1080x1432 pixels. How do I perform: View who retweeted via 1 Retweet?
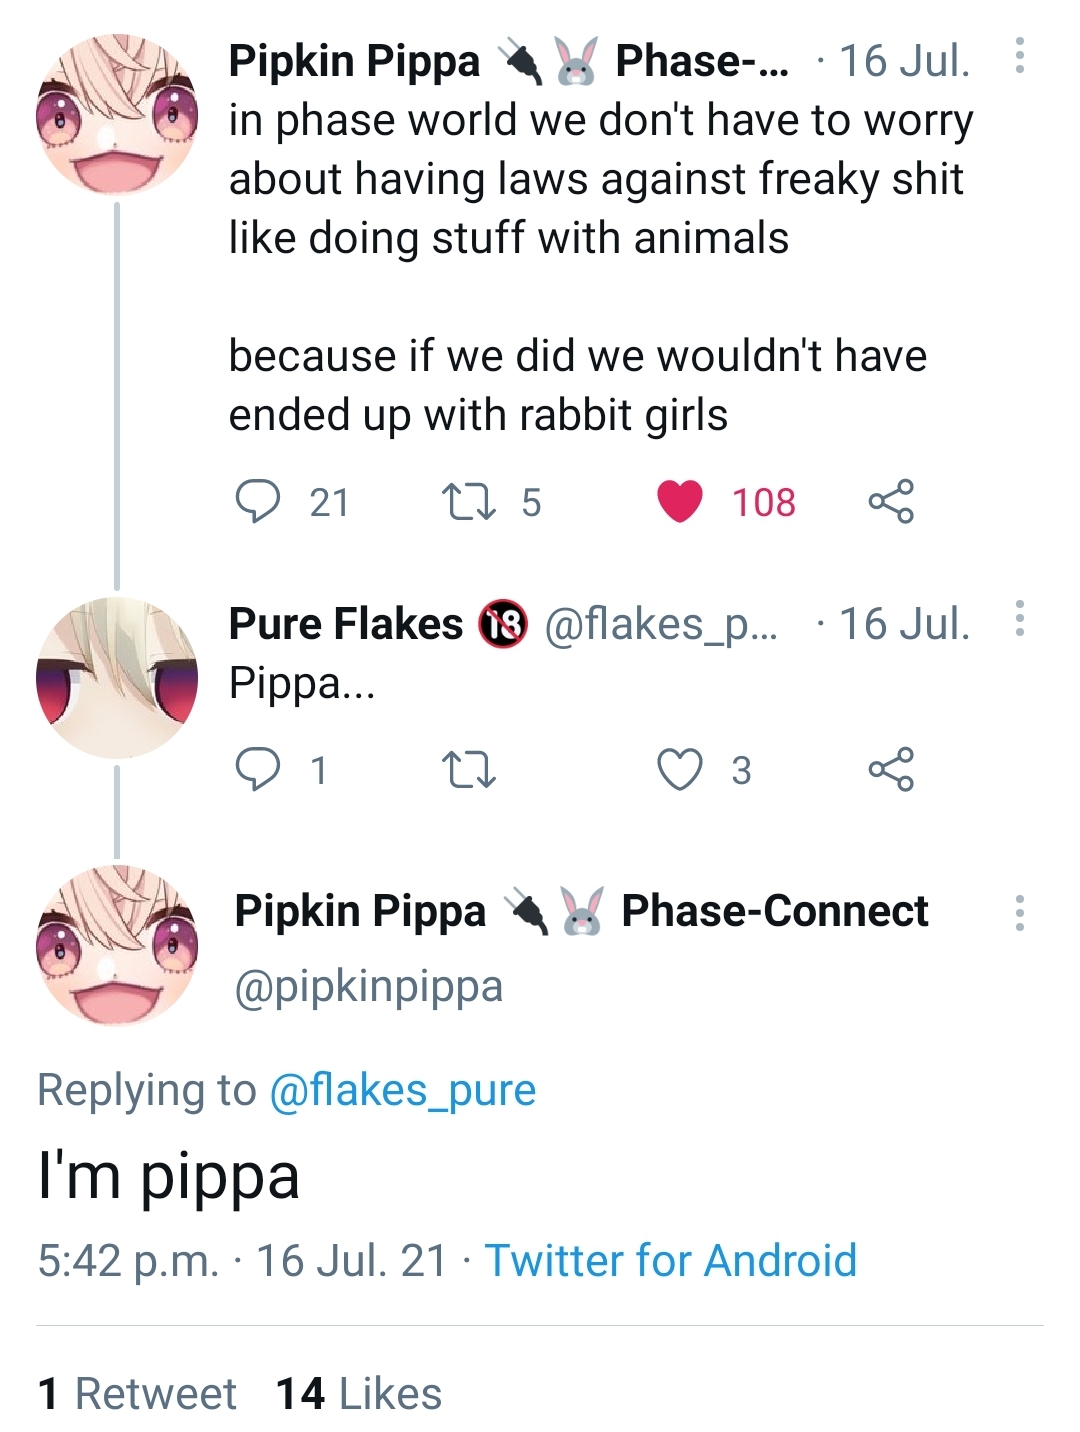pyautogui.click(x=137, y=1394)
